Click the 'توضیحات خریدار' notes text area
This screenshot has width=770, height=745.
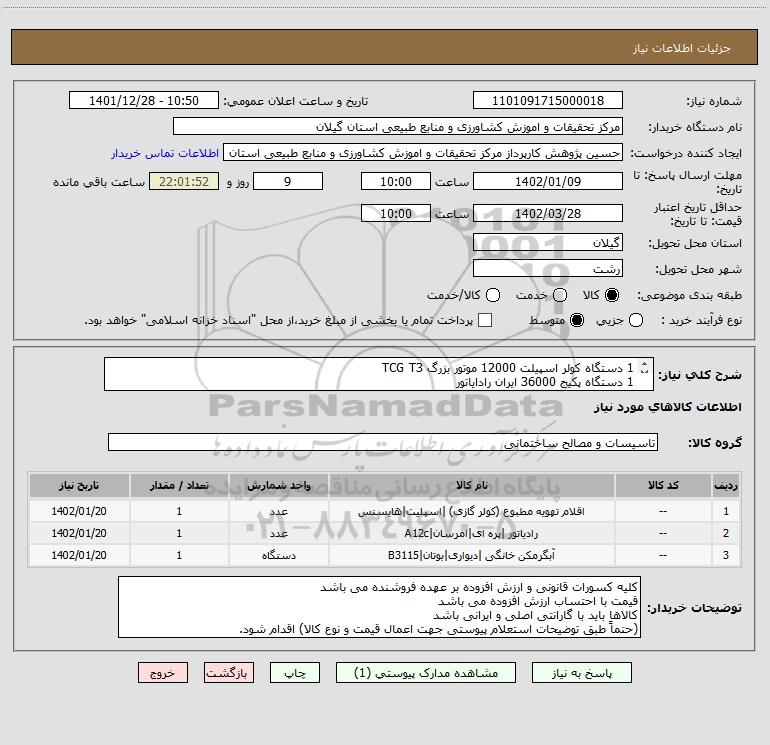point(379,607)
